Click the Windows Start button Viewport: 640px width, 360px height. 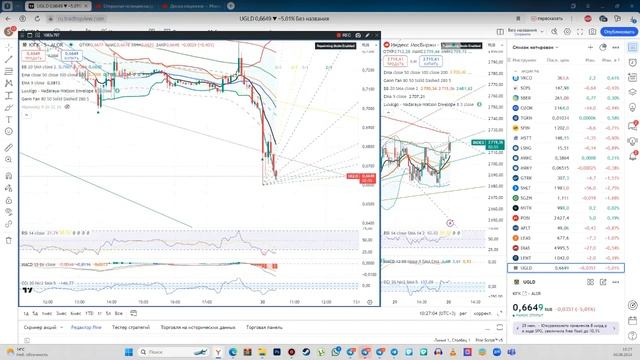click(129, 352)
